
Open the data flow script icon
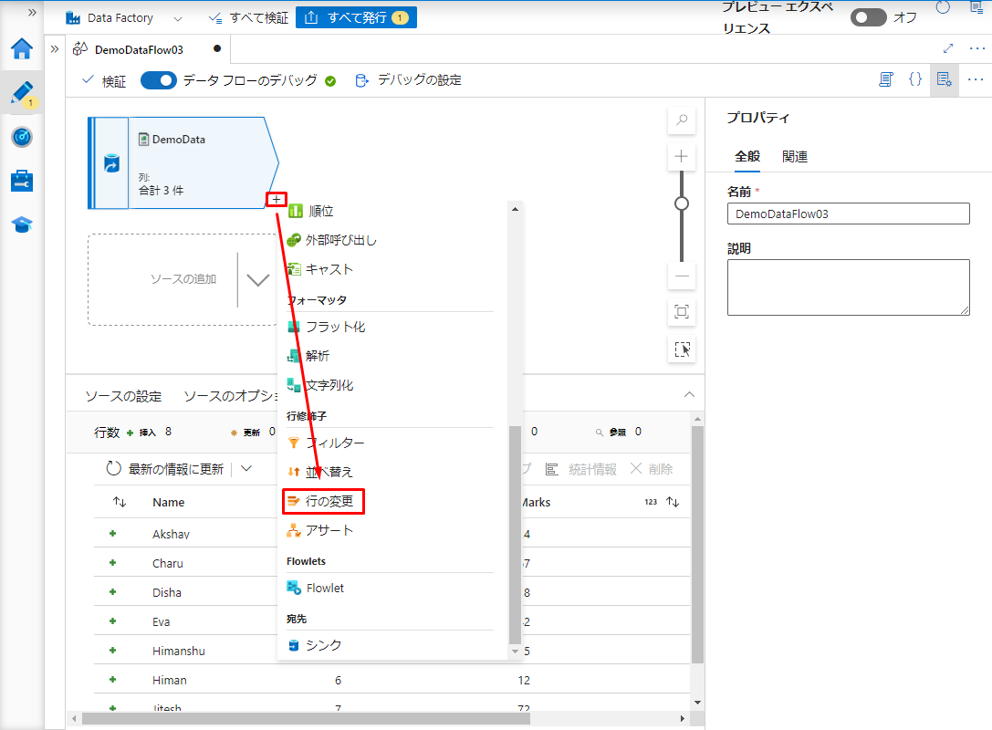pos(886,80)
